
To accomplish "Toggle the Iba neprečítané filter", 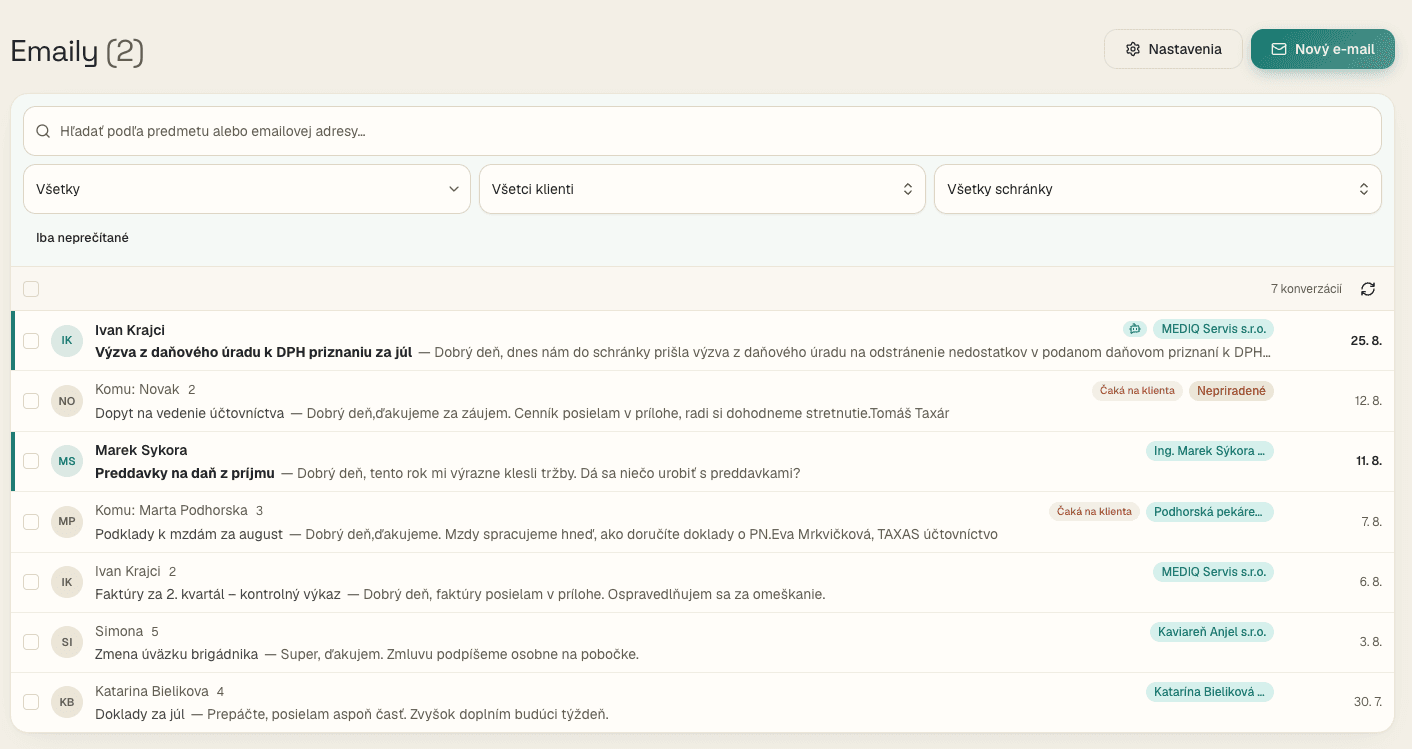I will [x=82, y=238].
